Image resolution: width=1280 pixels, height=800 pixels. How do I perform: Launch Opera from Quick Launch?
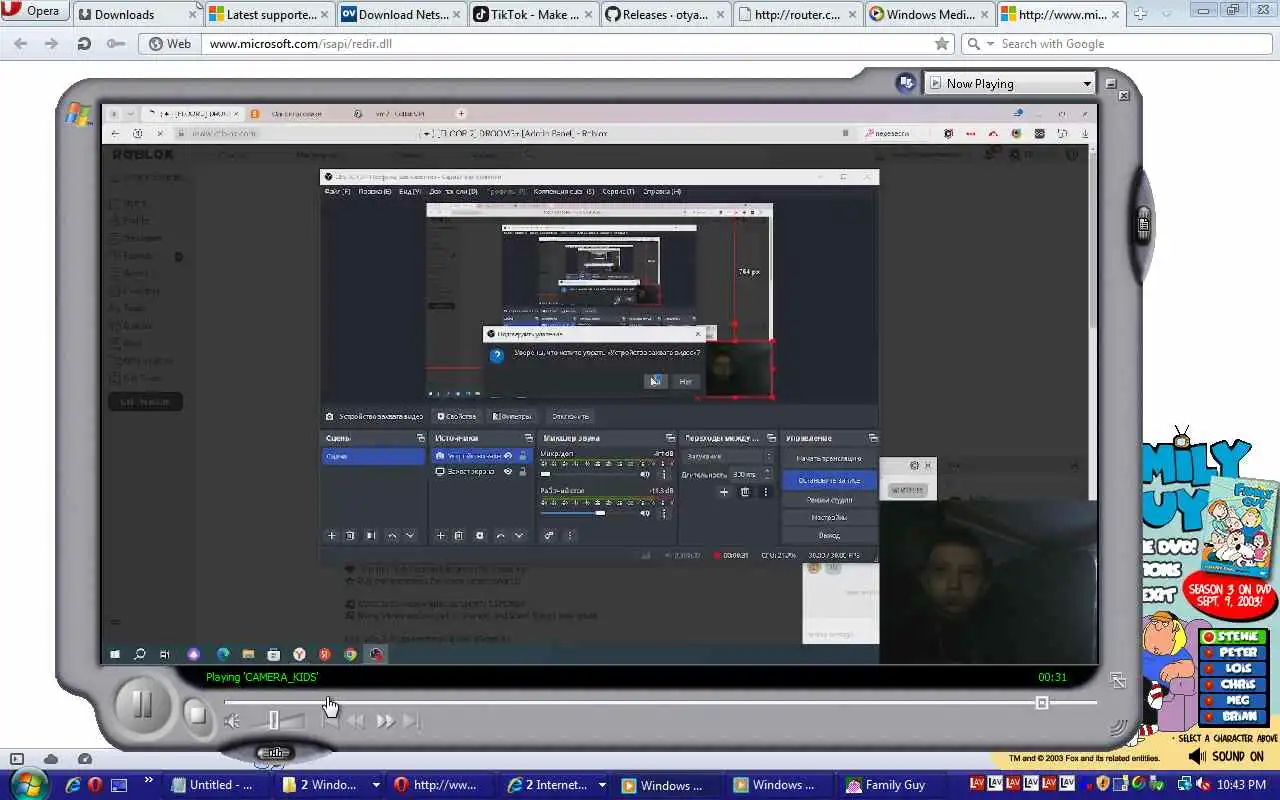(96, 785)
